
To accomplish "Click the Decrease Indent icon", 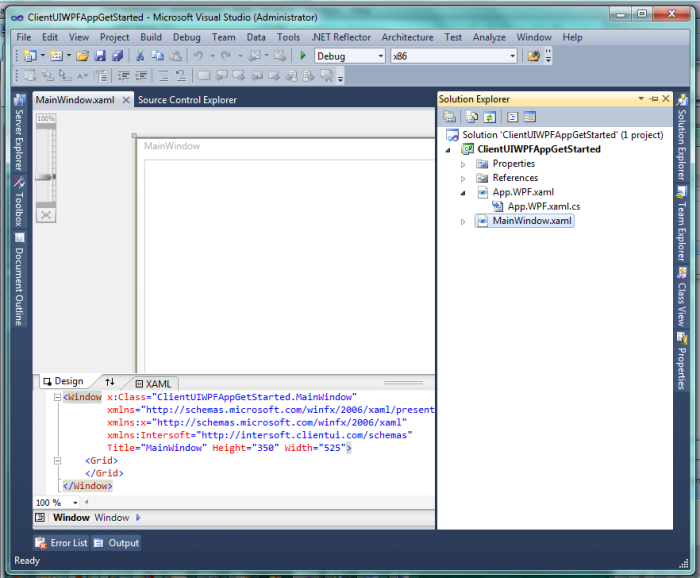I will (x=123, y=76).
